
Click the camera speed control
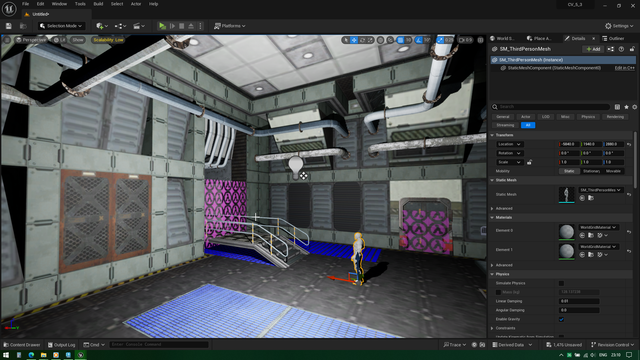coord(465,40)
